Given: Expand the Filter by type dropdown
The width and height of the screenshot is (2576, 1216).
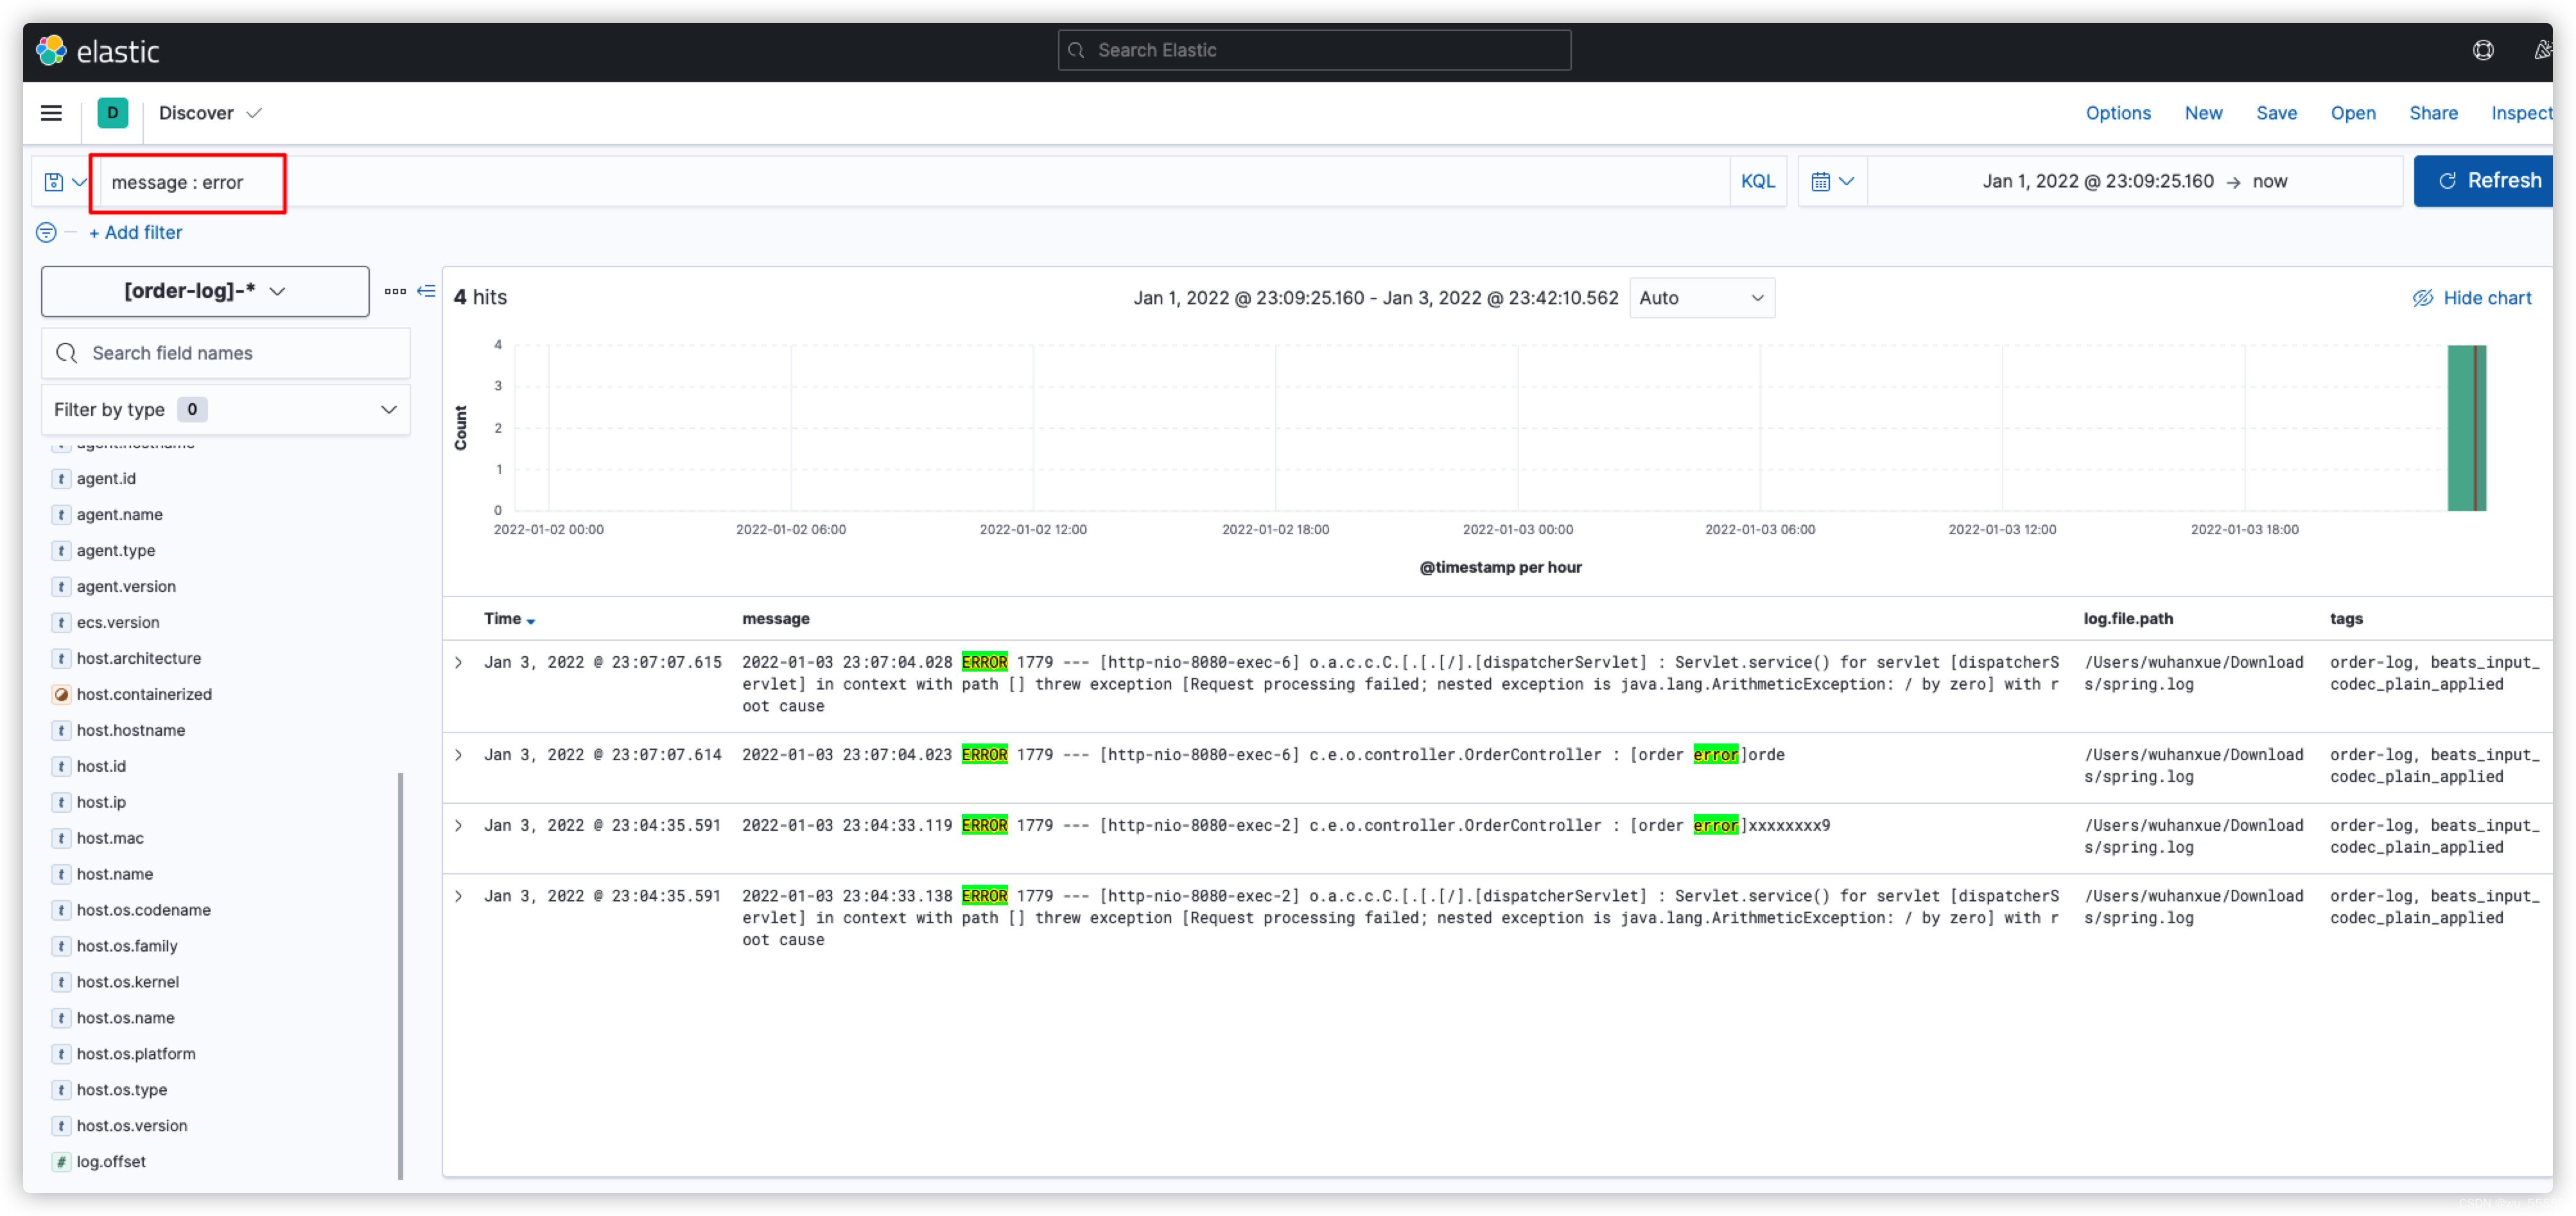Looking at the screenshot, I should (x=225, y=410).
